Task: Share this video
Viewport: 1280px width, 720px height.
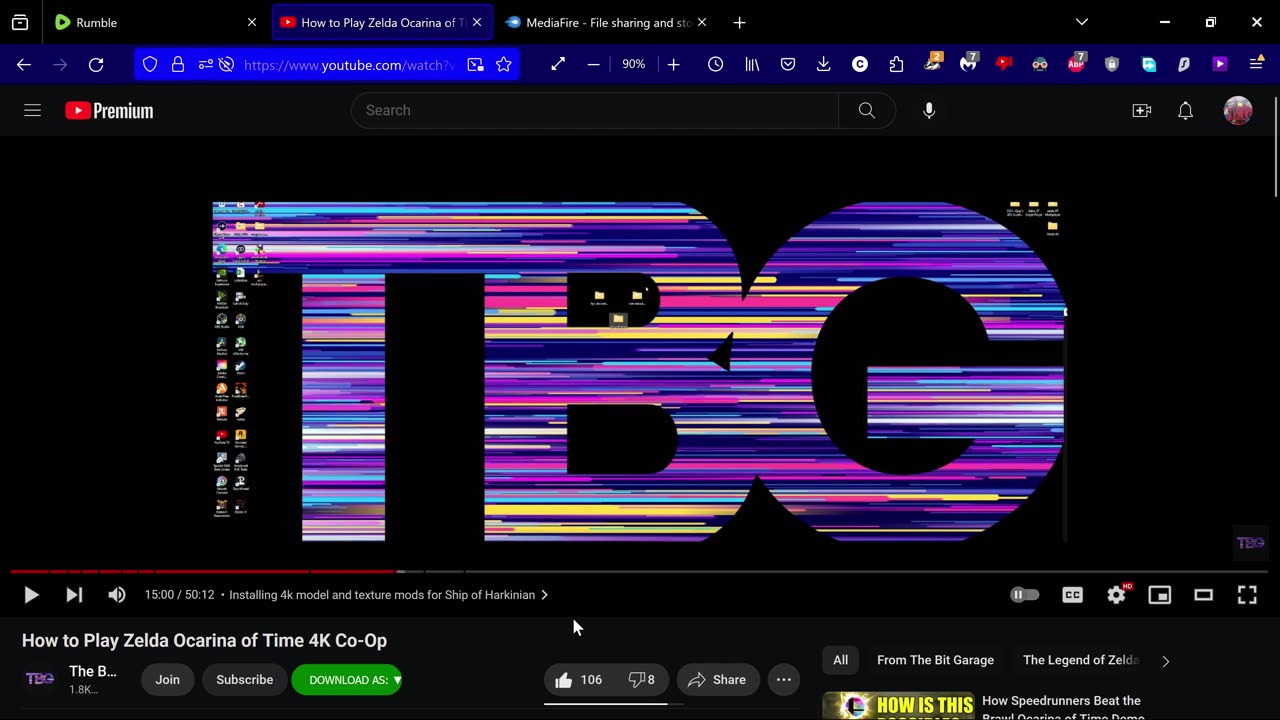Action: pyautogui.click(x=718, y=680)
